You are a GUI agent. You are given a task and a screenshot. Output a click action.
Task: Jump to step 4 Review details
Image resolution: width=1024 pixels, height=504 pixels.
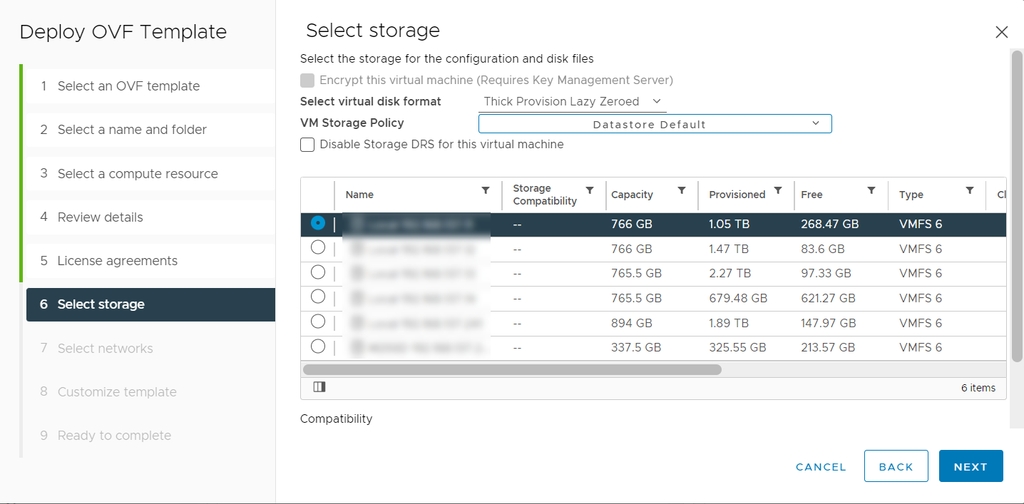click(x=100, y=217)
